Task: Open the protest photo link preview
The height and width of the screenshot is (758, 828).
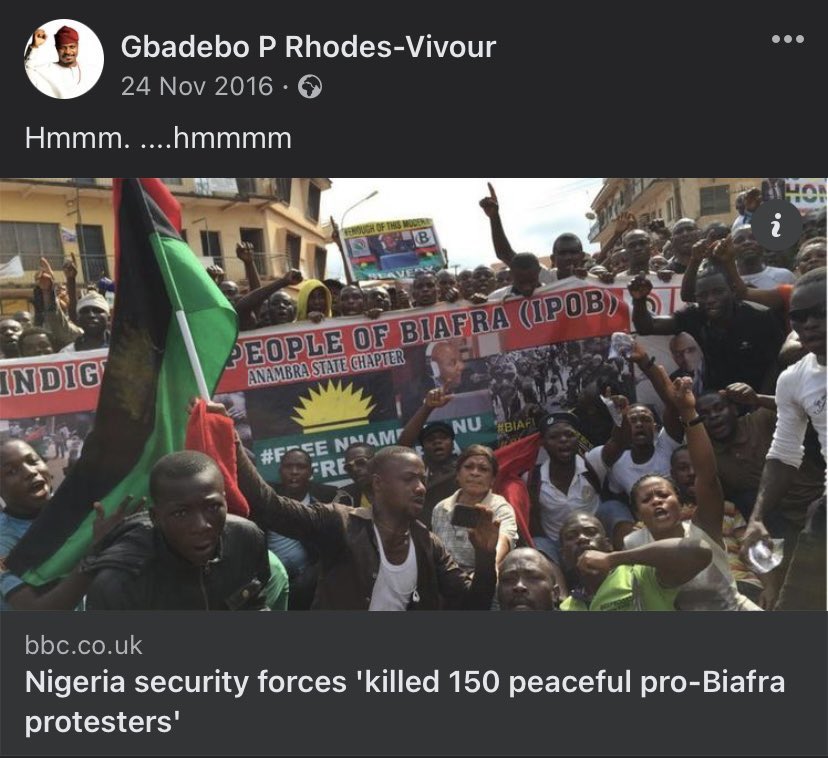Action: click(x=414, y=394)
